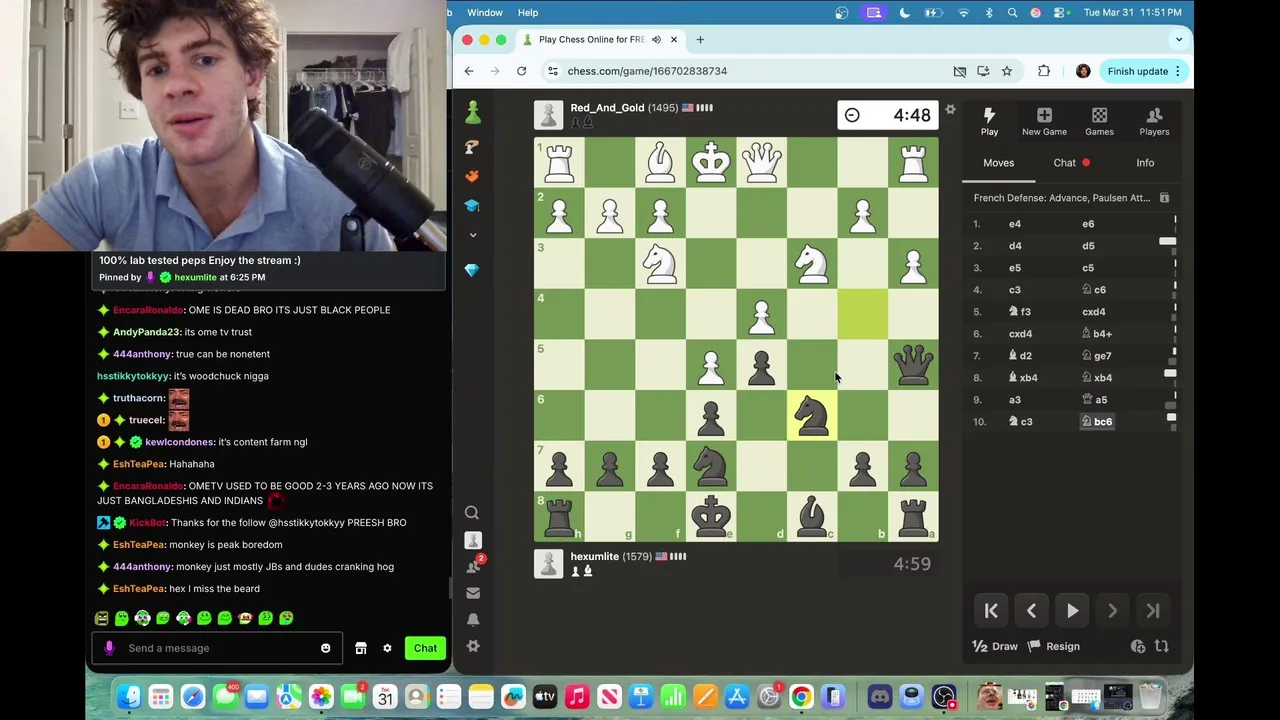This screenshot has height=720, width=1280.
Task: Offer a Draw
Action: [995, 646]
